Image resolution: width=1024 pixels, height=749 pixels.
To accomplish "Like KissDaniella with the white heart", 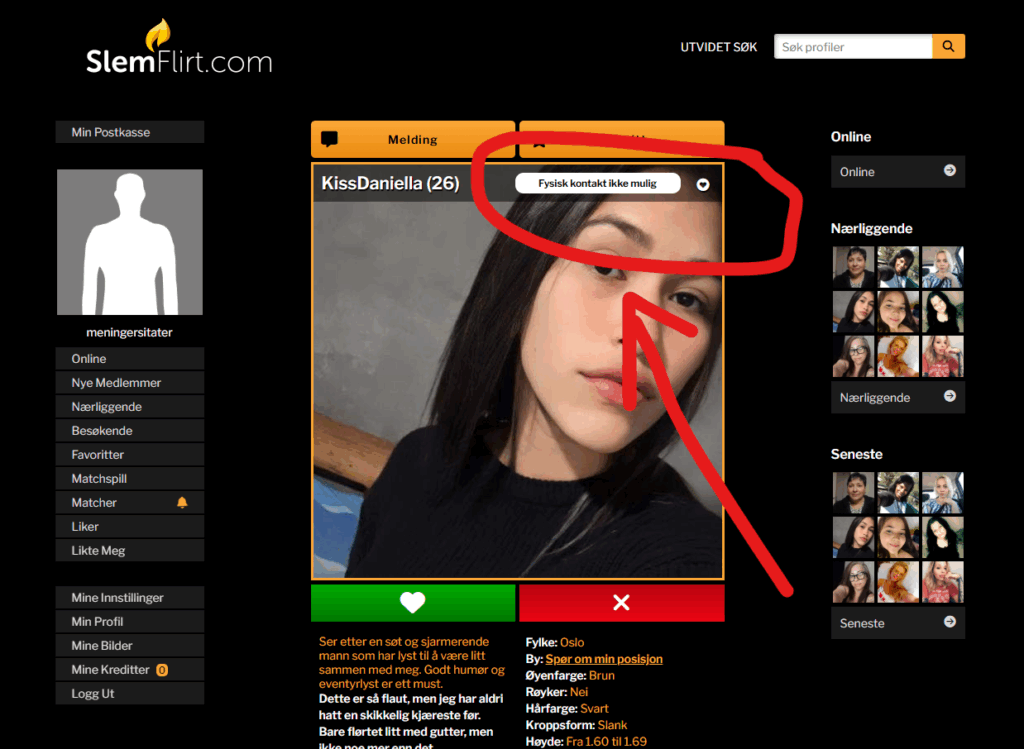I will (x=413, y=602).
